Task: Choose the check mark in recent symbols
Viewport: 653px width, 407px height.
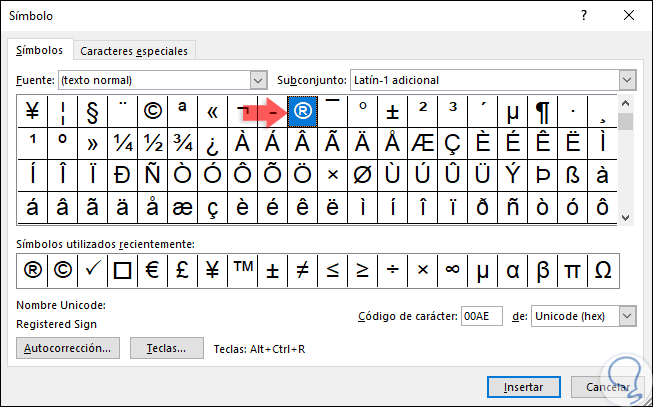Action: pyautogui.click(x=93, y=269)
